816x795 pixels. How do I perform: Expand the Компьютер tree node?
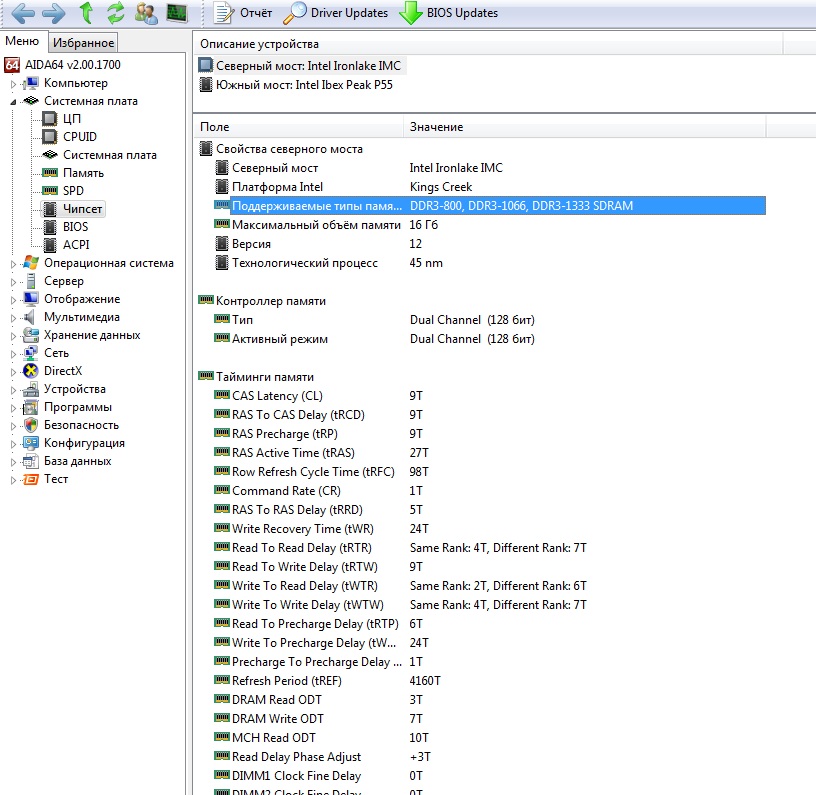[14, 83]
